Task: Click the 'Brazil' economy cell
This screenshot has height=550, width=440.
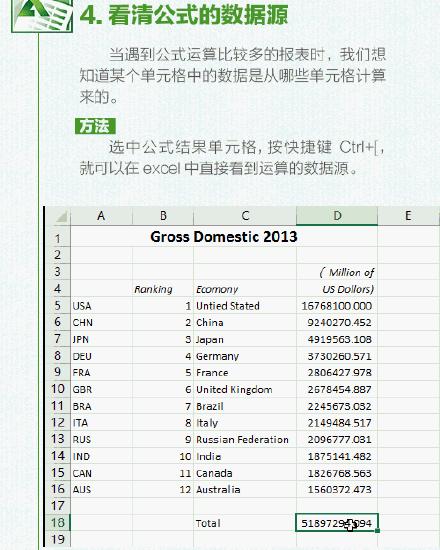Action: [245, 406]
